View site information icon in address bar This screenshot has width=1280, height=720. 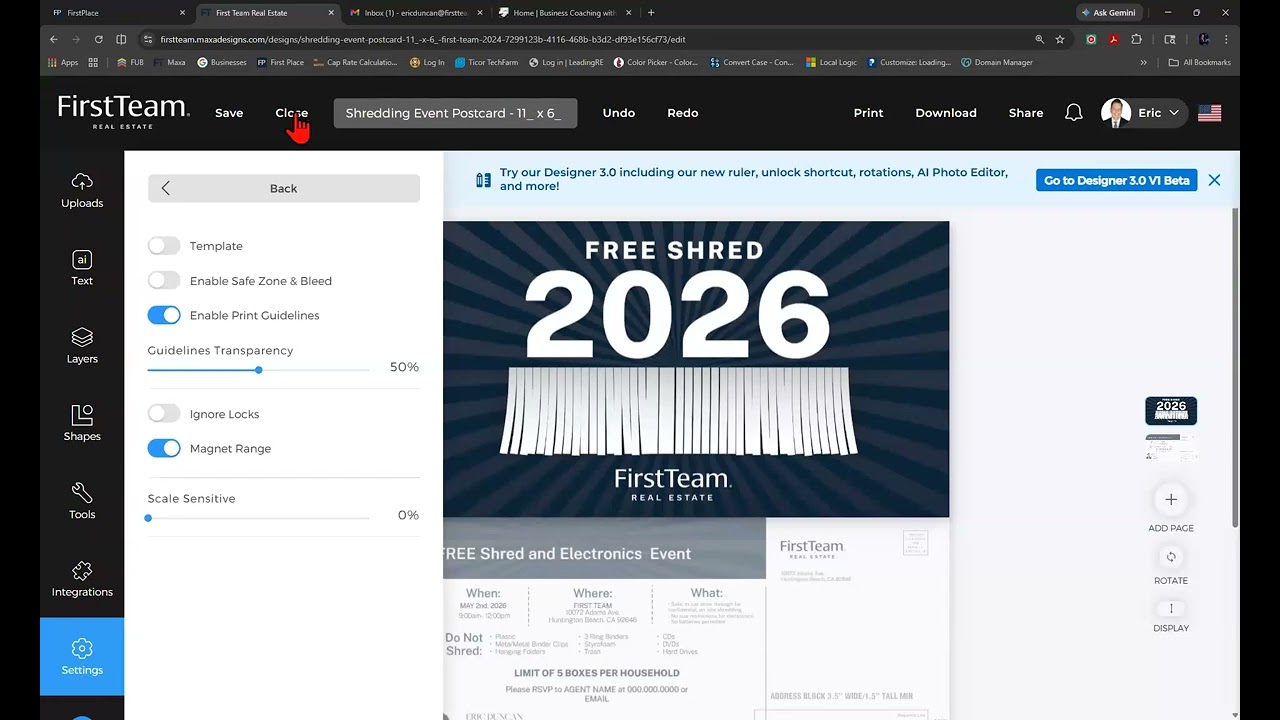[148, 39]
